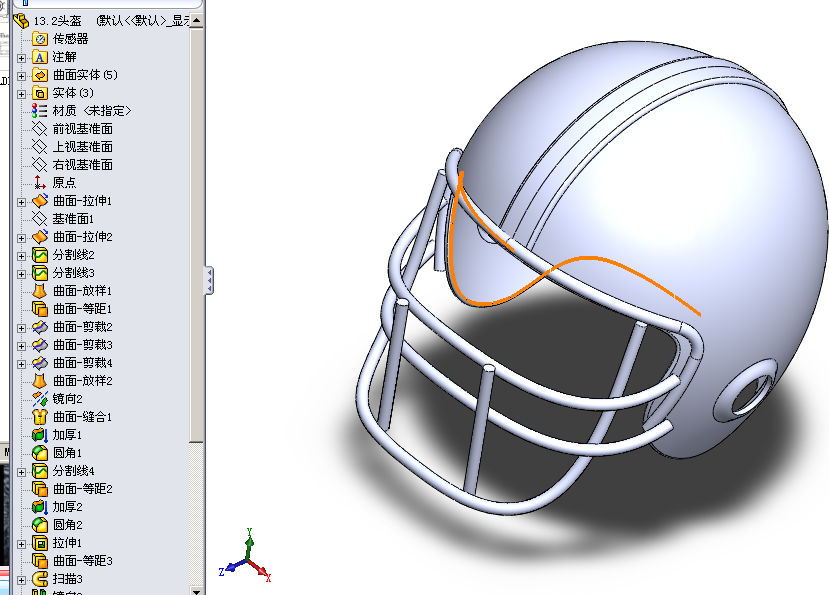Click the 基准面1 plane icon

pos(40,218)
